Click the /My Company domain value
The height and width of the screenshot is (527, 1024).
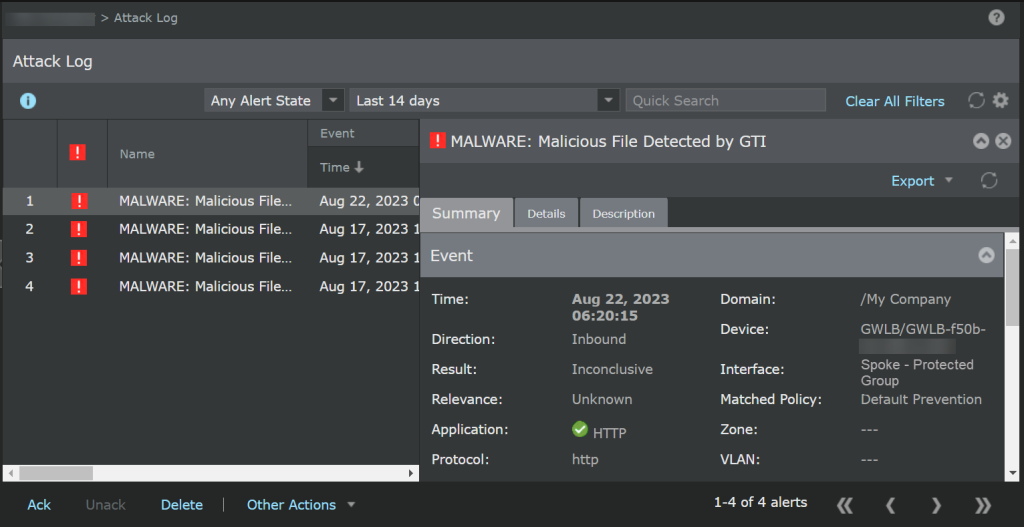pos(906,300)
